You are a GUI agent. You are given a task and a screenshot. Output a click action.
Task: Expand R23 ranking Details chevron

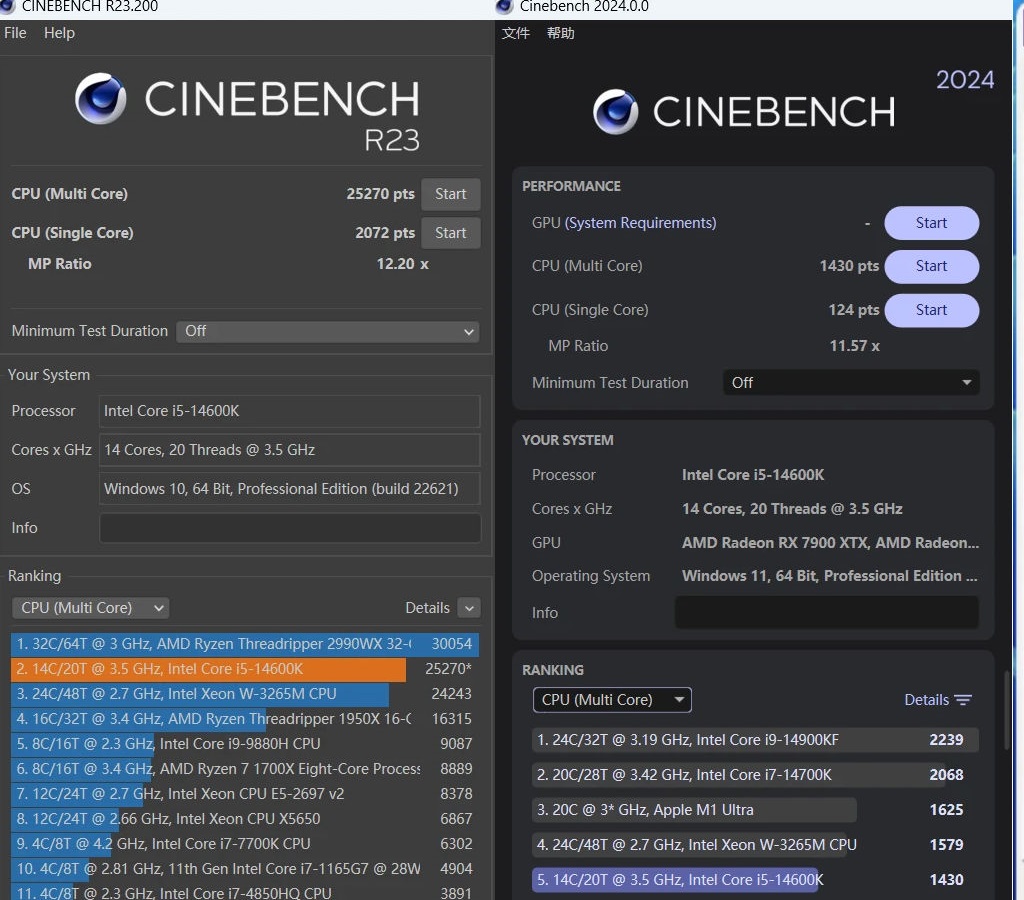tap(469, 608)
